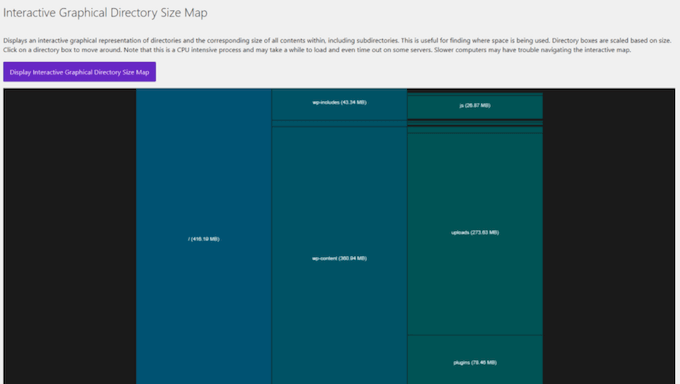
Task: Click Display Interactive Graphical Directory Size Map button
Action: (x=79, y=72)
